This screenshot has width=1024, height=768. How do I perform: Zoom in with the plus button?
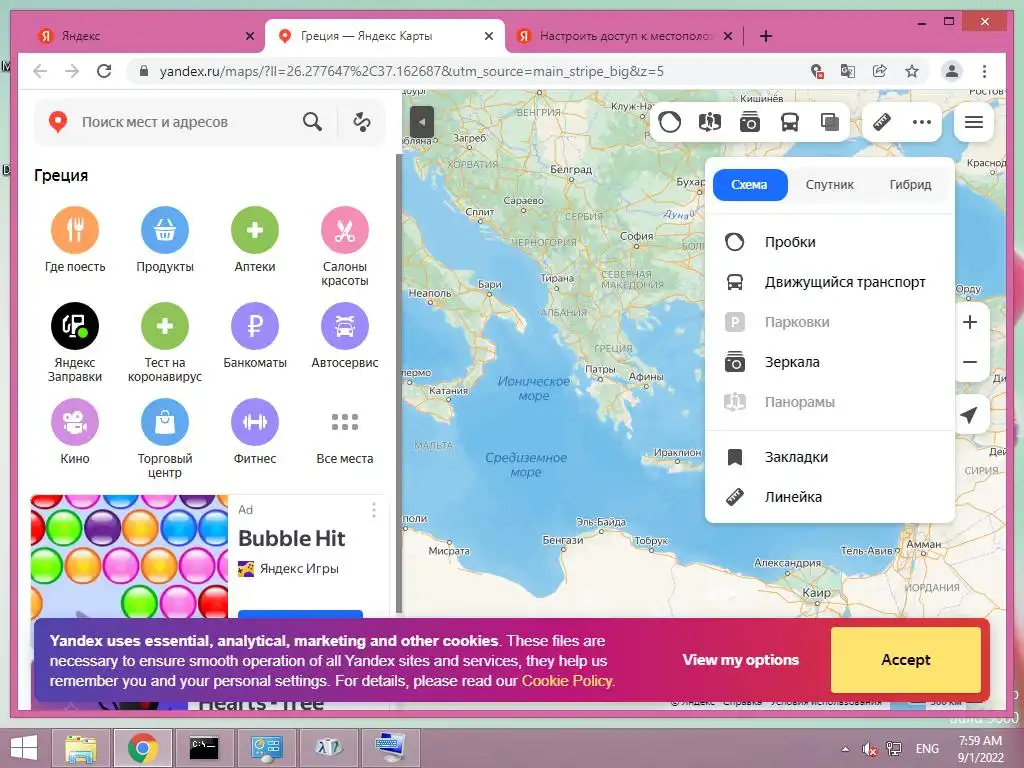click(970, 322)
